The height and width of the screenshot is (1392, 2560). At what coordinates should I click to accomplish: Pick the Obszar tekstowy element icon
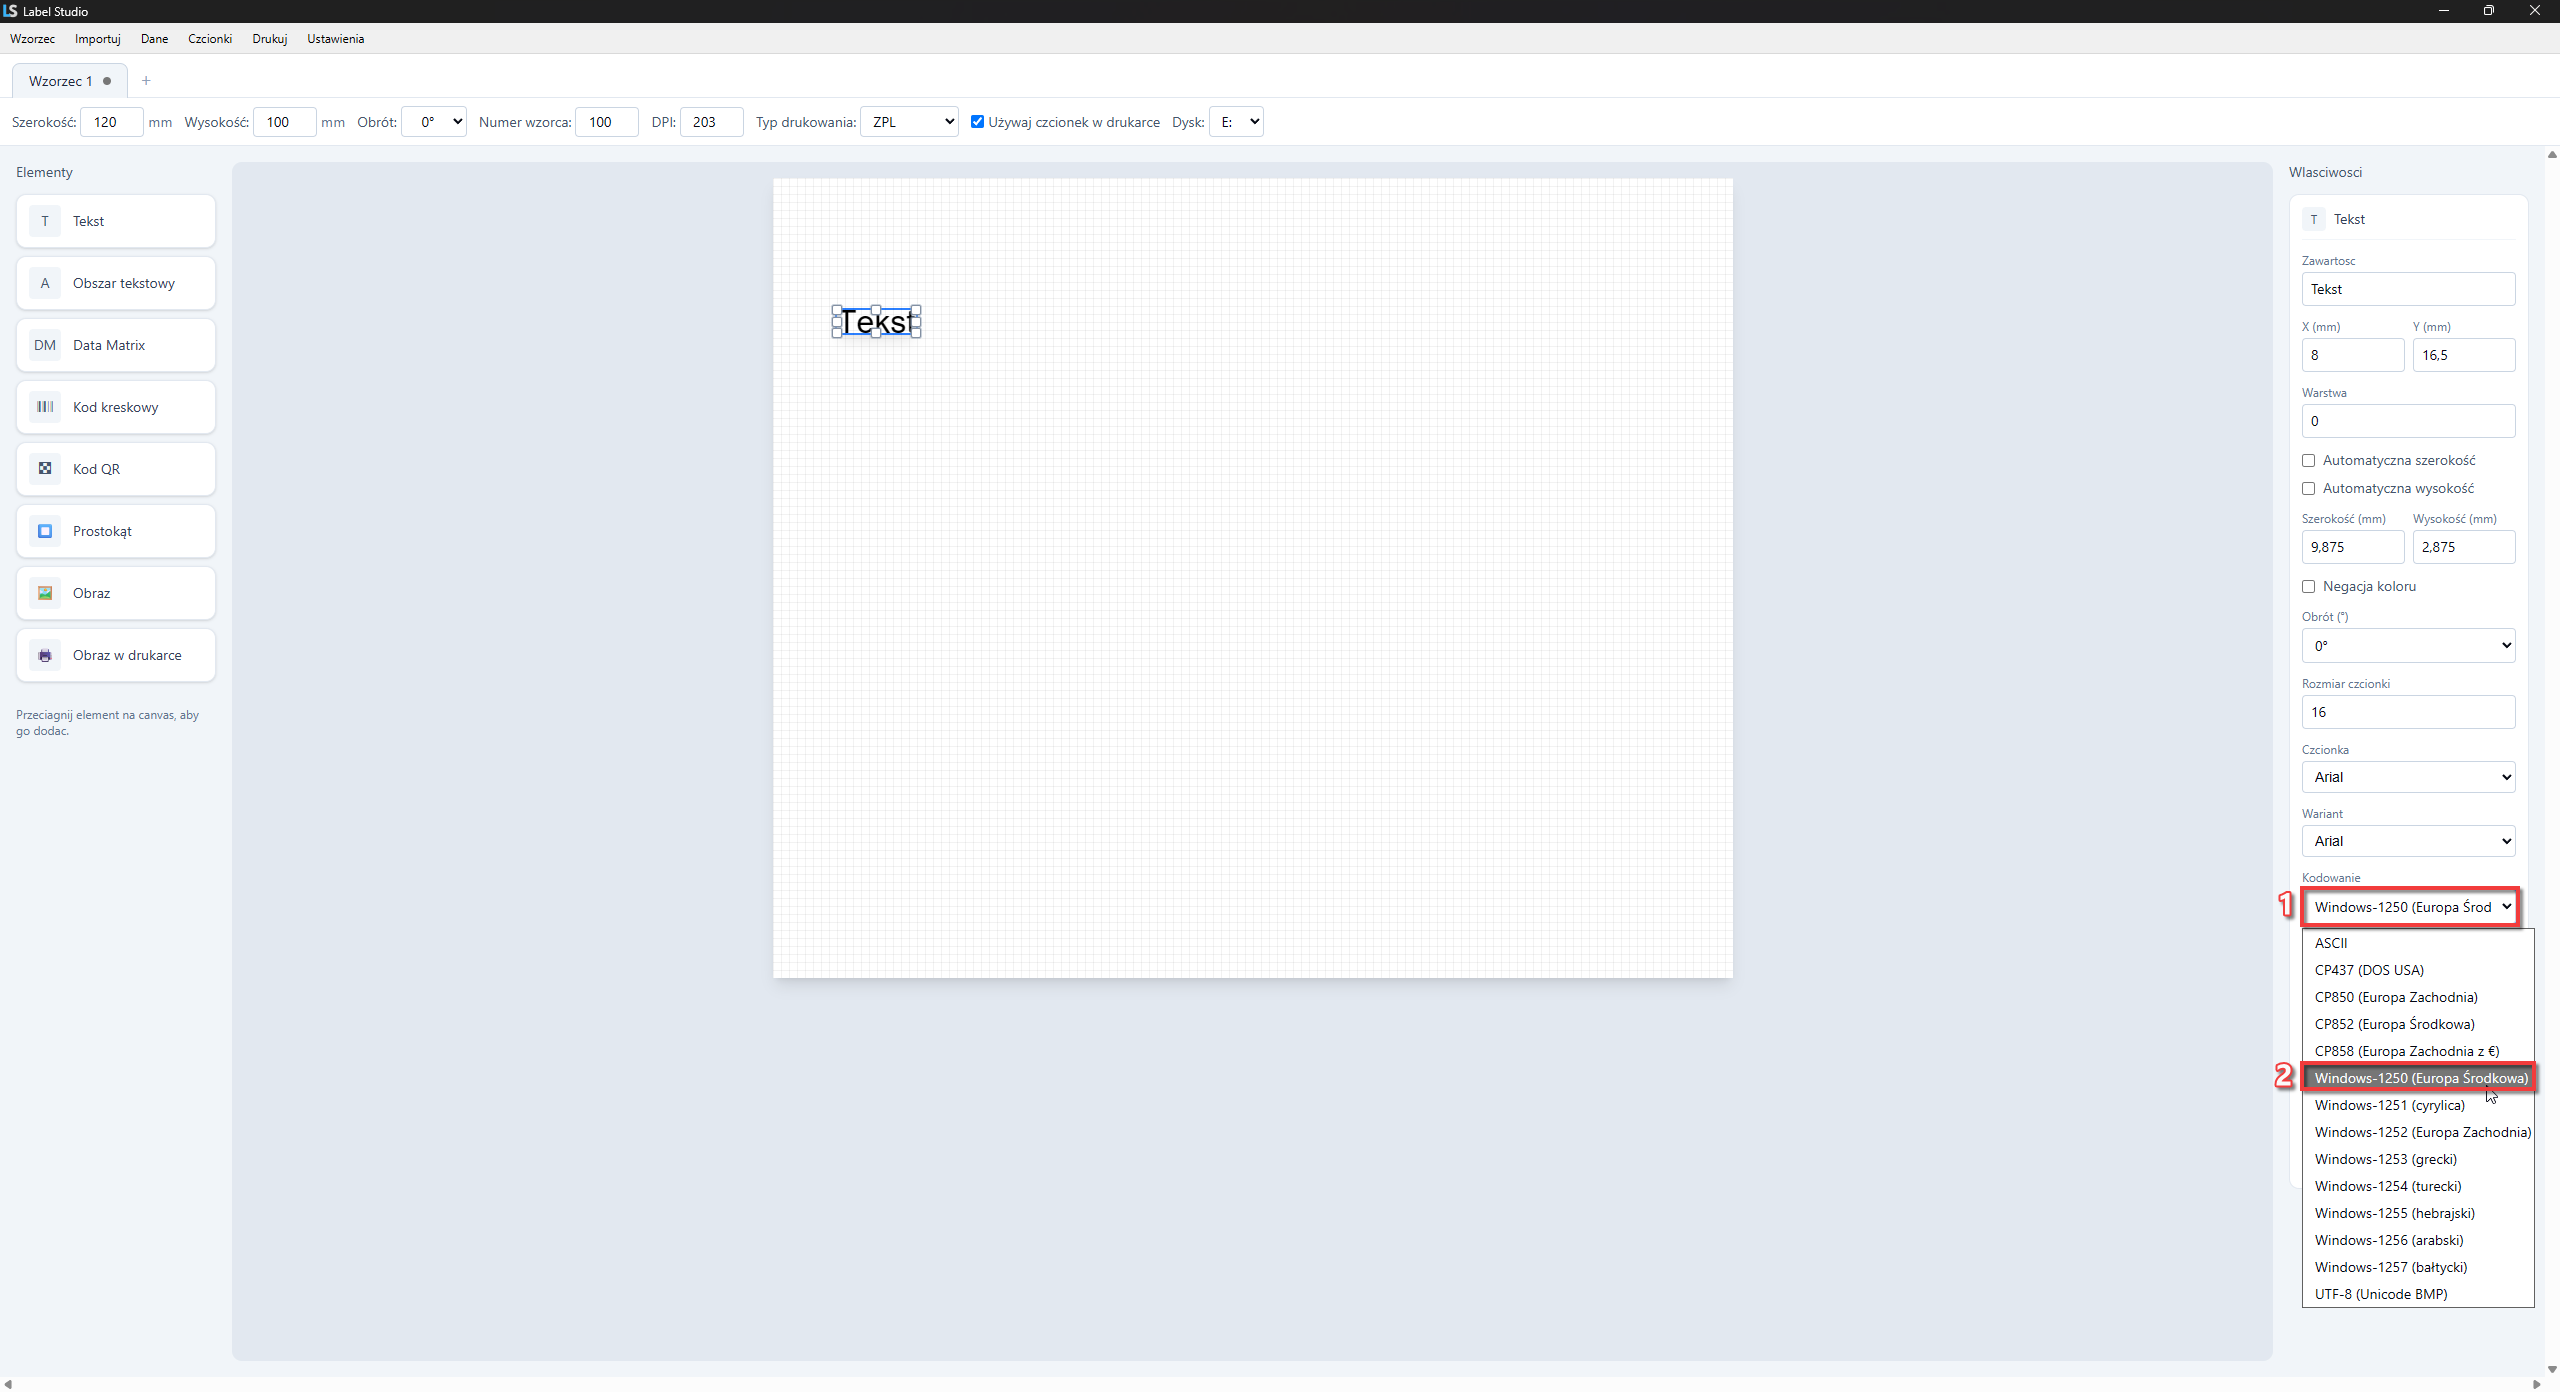pyautogui.click(x=45, y=283)
